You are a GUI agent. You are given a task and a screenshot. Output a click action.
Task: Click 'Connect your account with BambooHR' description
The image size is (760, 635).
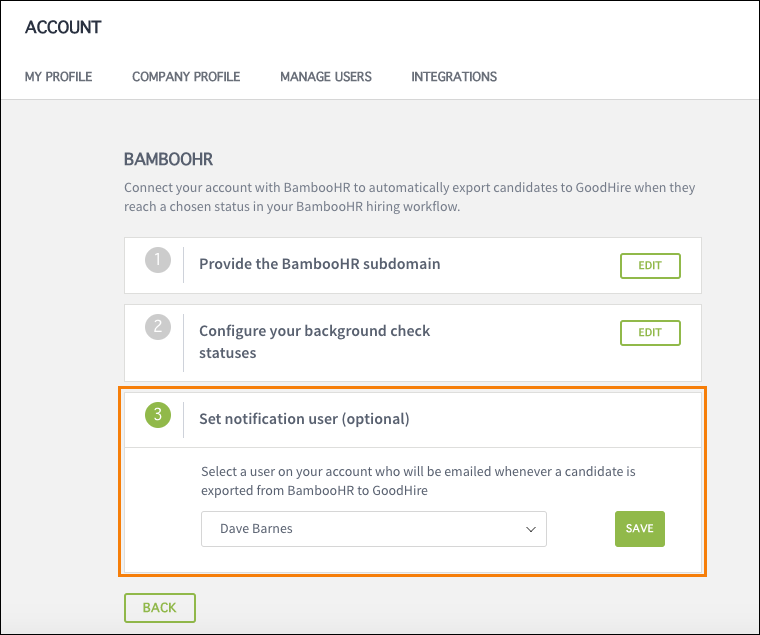pos(410,197)
